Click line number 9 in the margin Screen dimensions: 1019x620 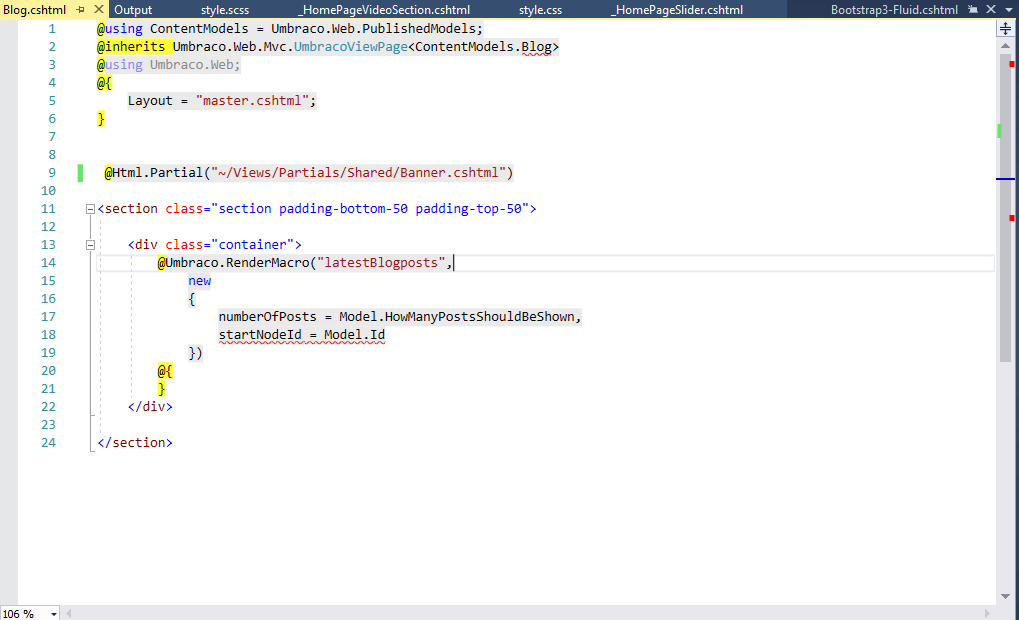pyautogui.click(x=52, y=173)
